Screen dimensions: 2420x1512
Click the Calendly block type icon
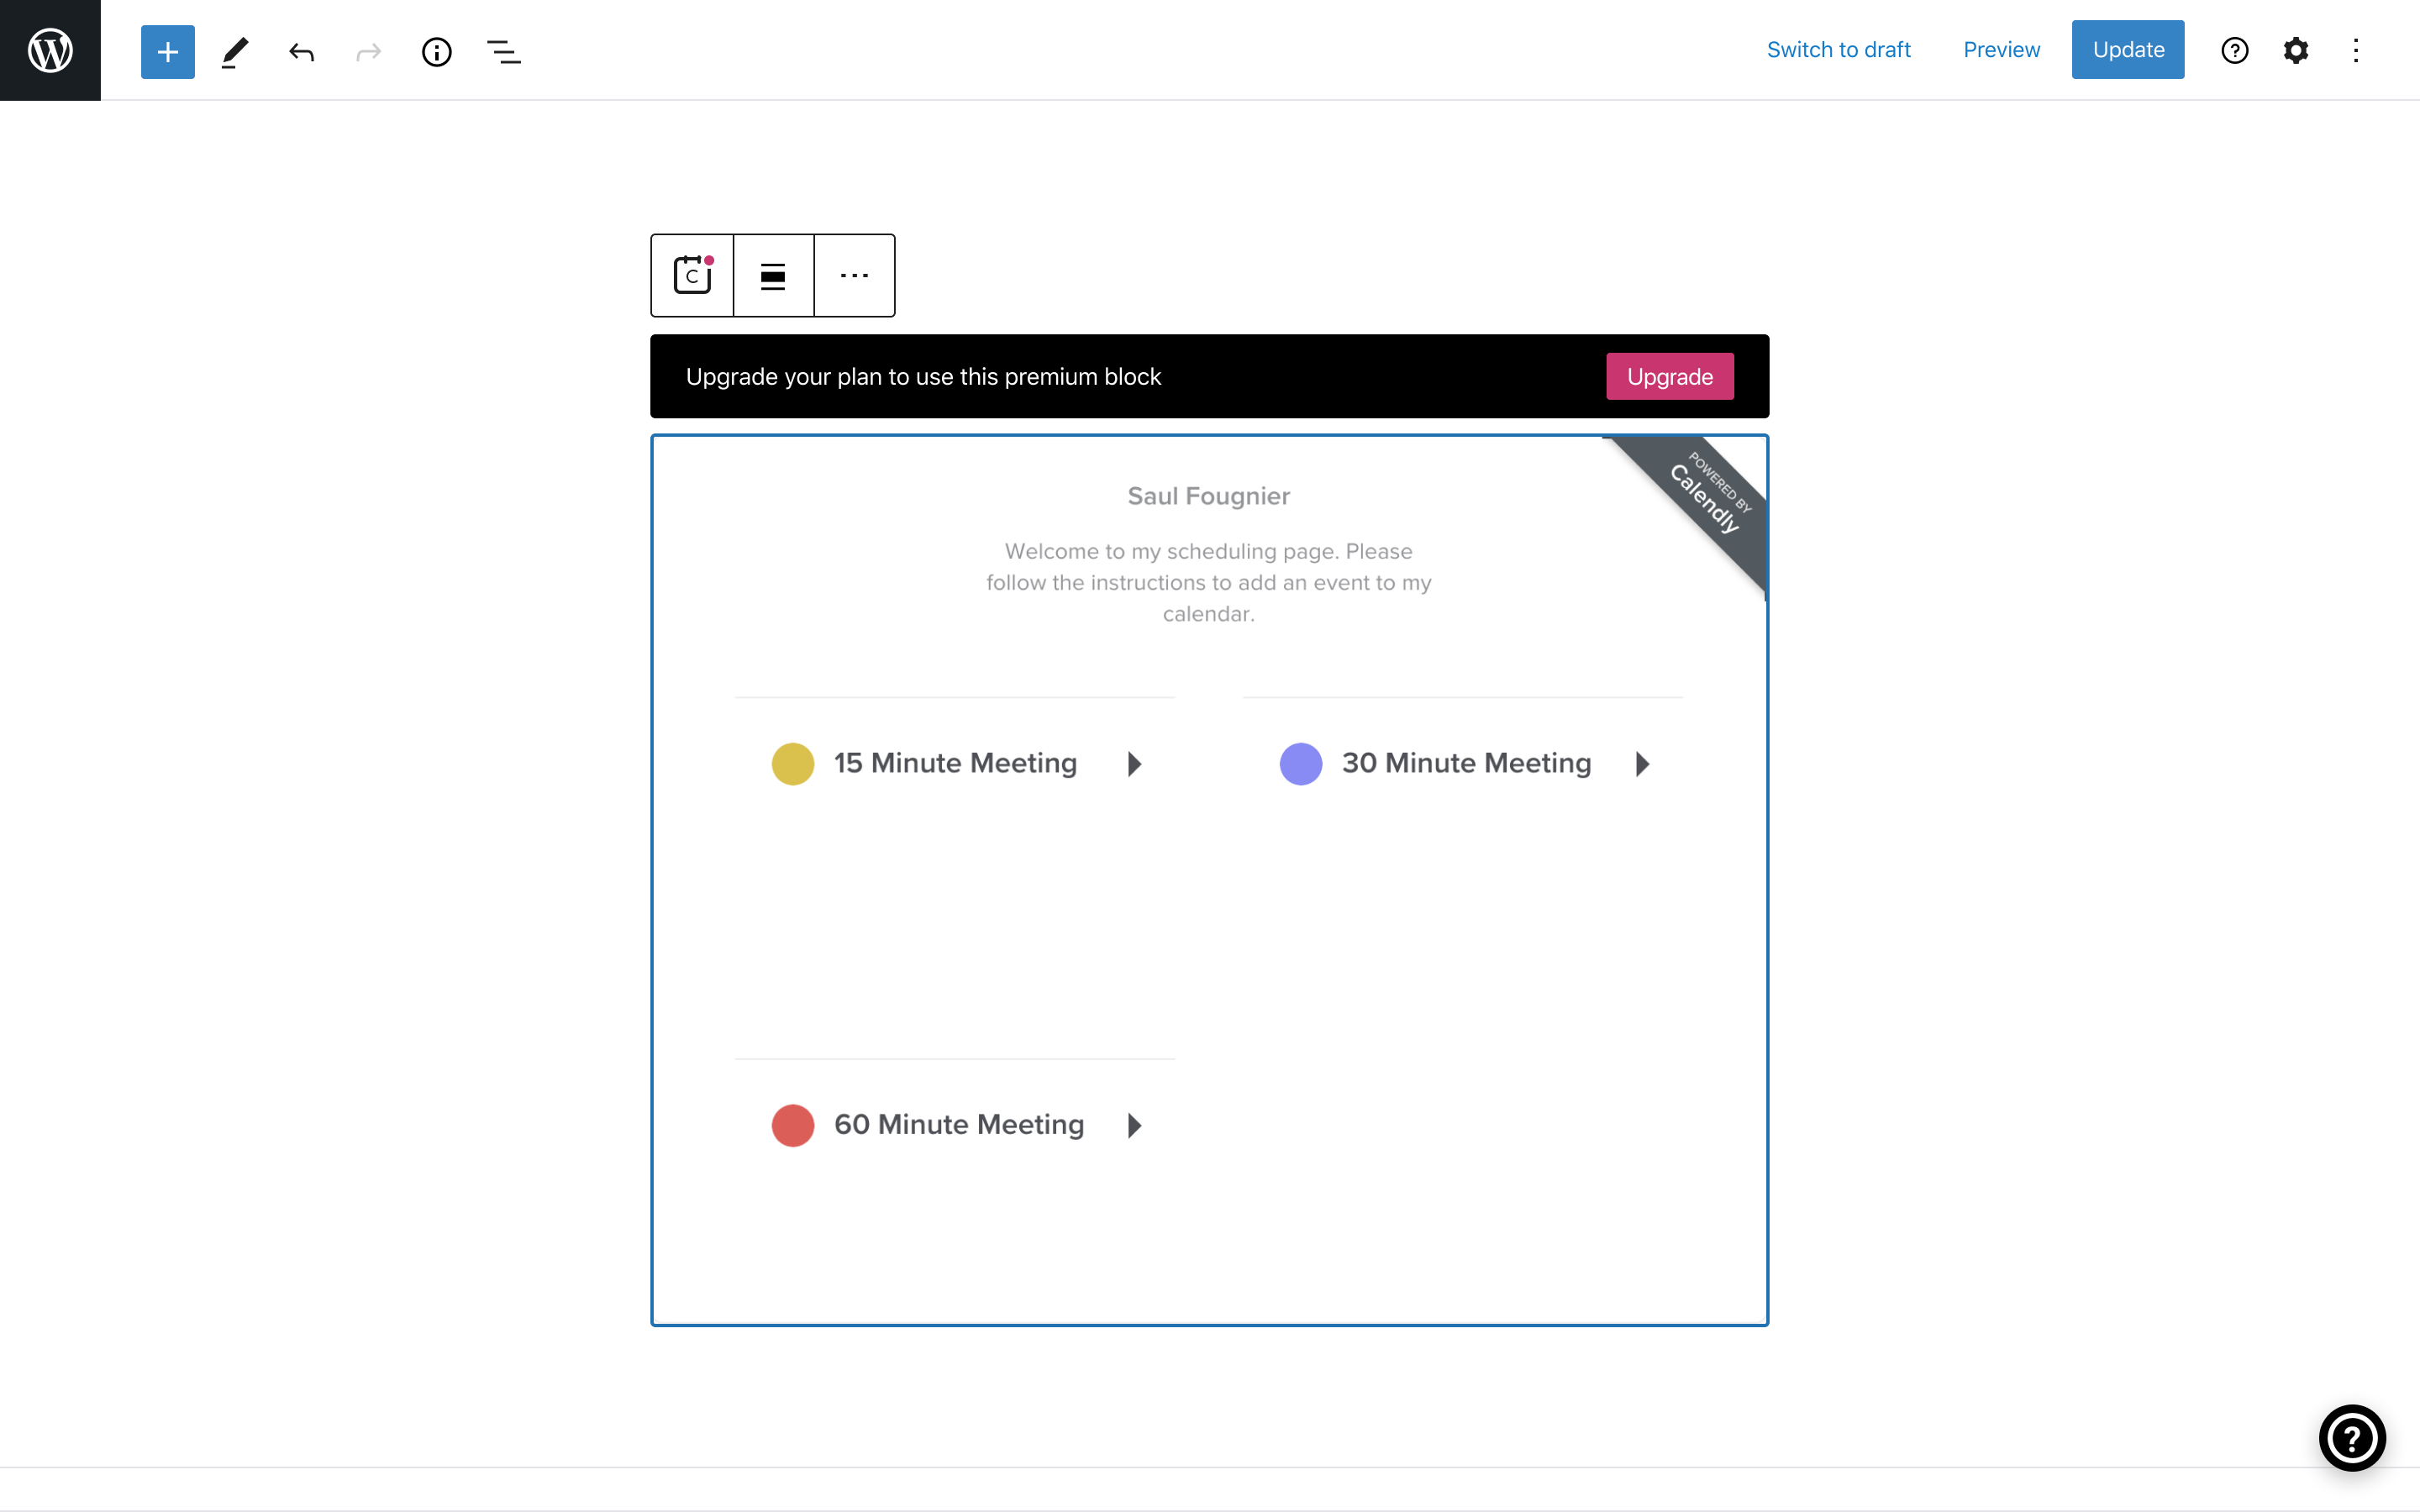coord(692,275)
